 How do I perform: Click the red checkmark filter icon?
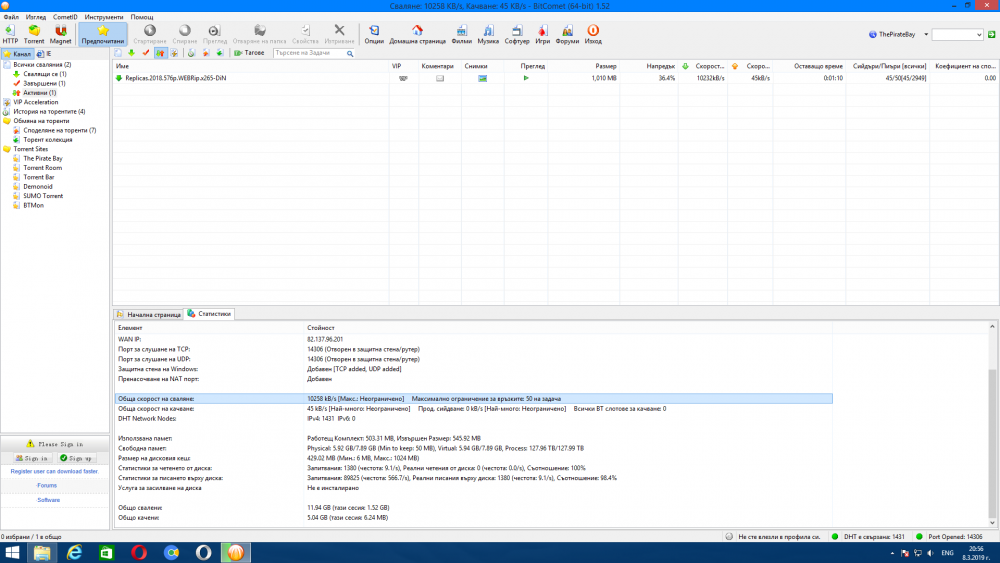[145, 53]
